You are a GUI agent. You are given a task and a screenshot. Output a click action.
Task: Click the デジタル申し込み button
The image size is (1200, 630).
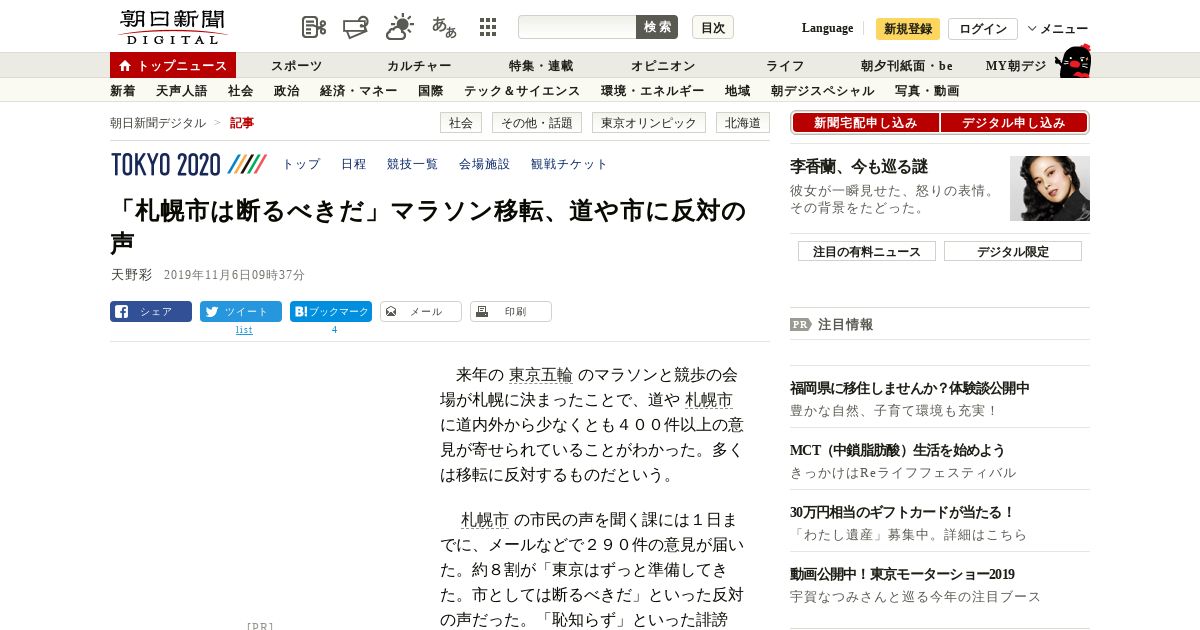(x=1014, y=123)
